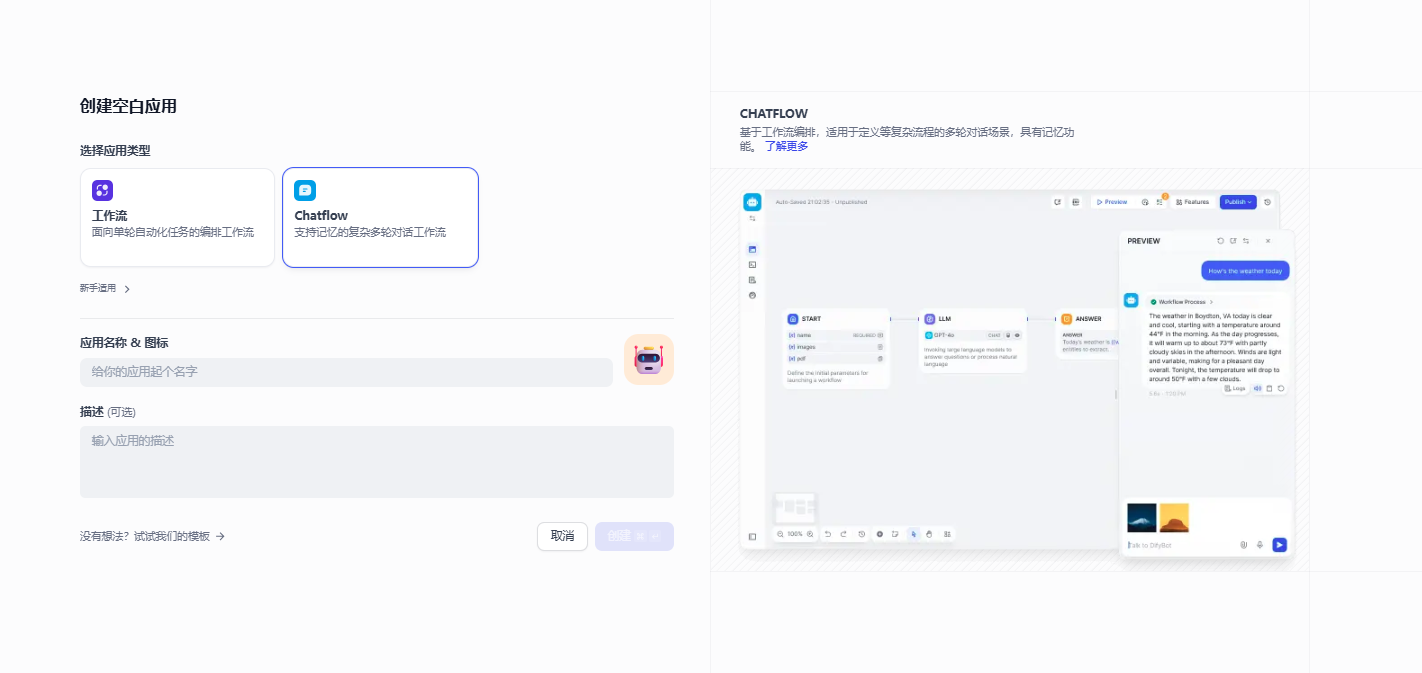Viewport: 1422px width, 673px height.
Task: Expand the 新手适用 beginner options section
Action: (x=105, y=289)
